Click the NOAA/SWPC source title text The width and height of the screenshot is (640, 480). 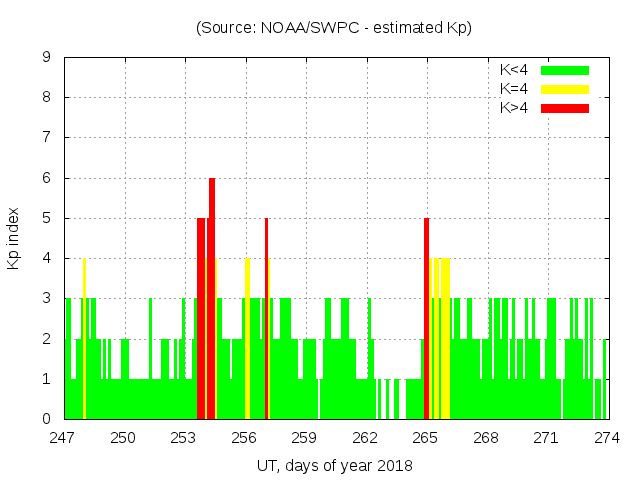(334, 28)
